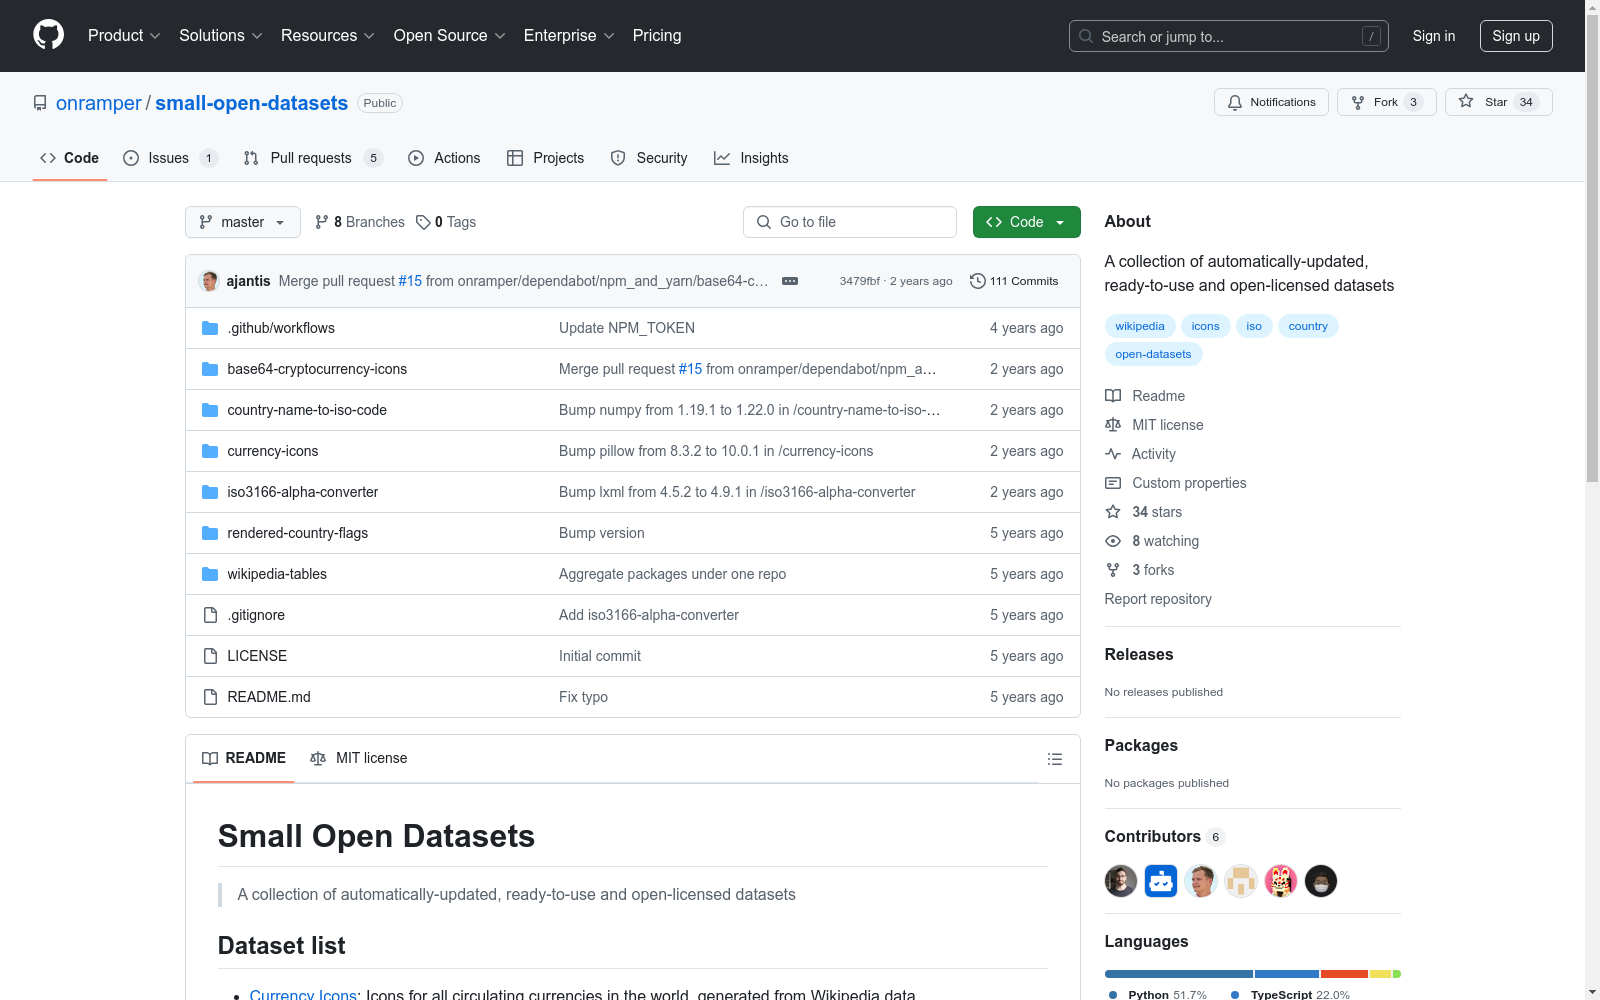Open the Pricing link
Viewport: 1600px width, 1000px height.
657,35
